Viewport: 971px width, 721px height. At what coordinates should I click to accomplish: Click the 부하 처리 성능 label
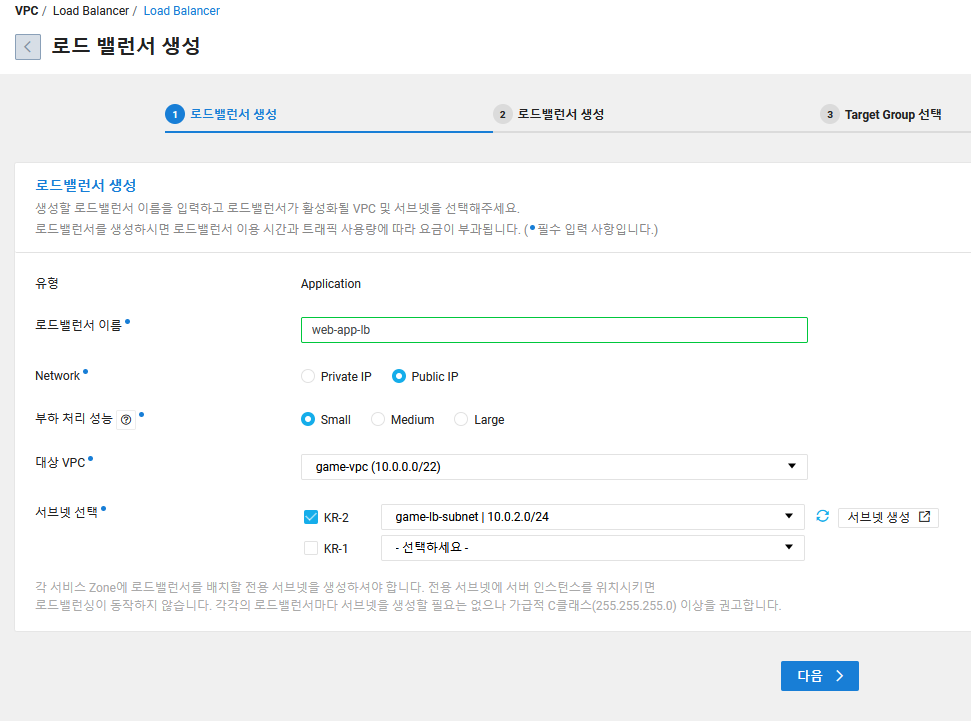[74, 419]
